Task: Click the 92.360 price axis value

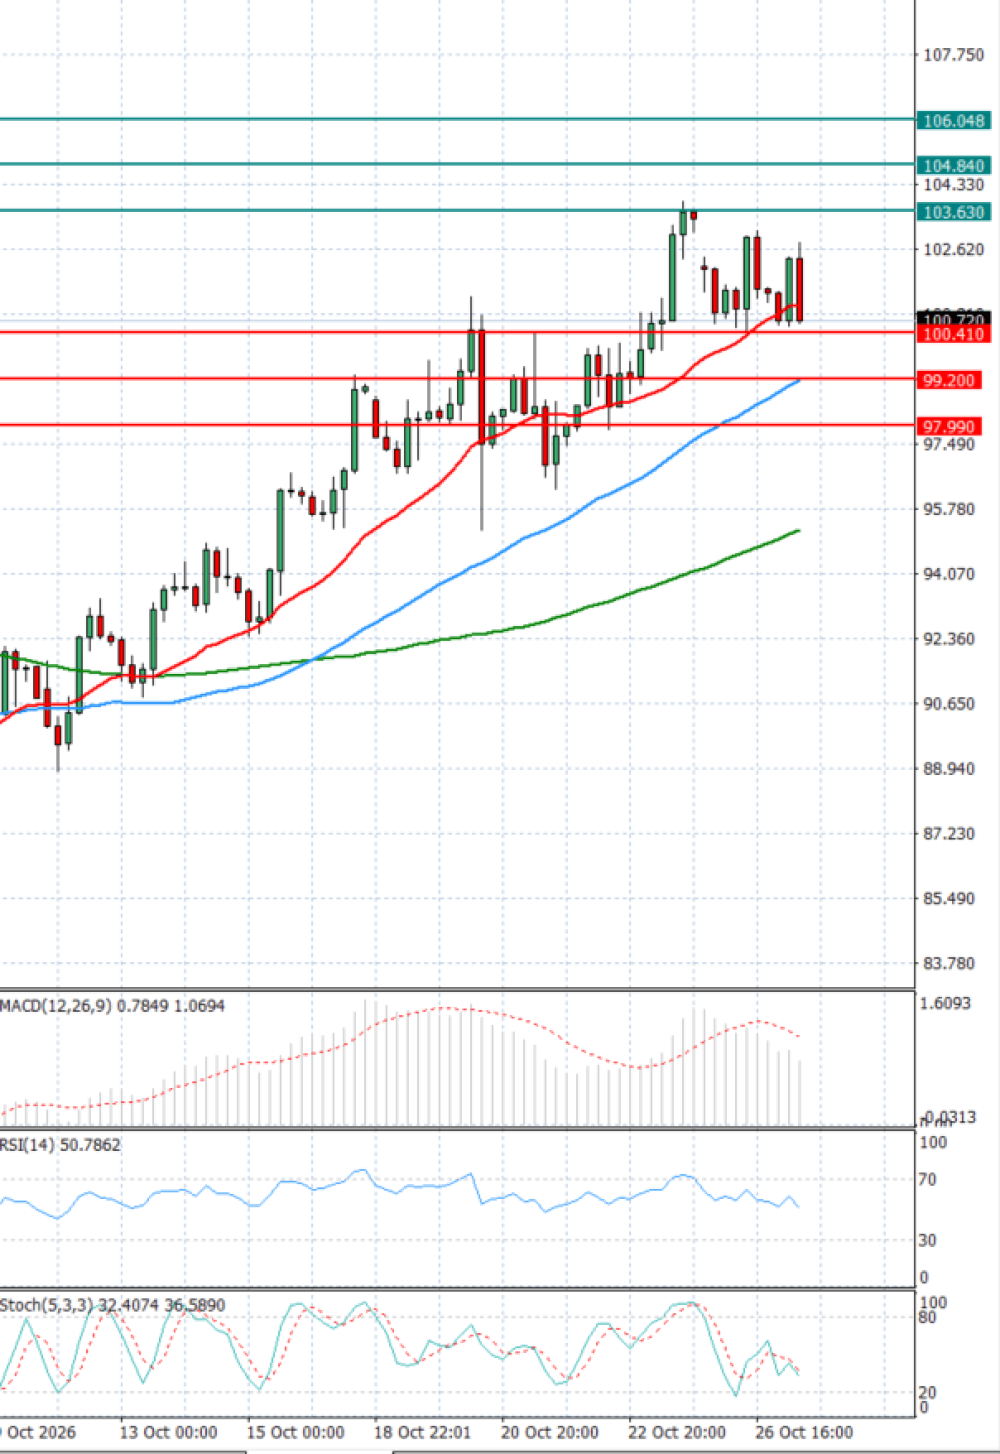Action: coord(948,639)
